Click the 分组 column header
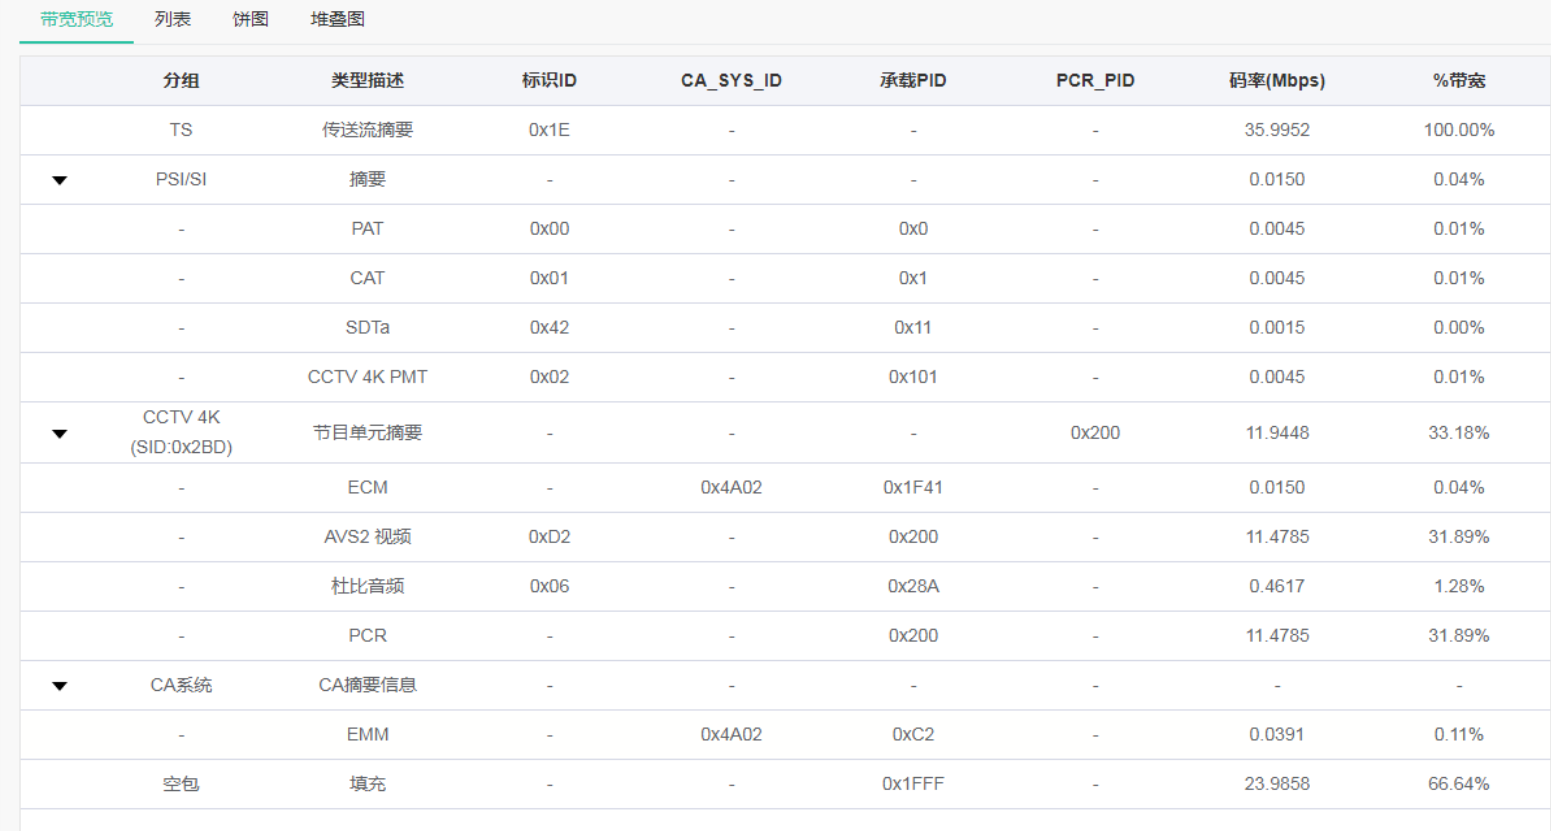Image resolution: width=1551 pixels, height=831 pixels. pos(181,81)
